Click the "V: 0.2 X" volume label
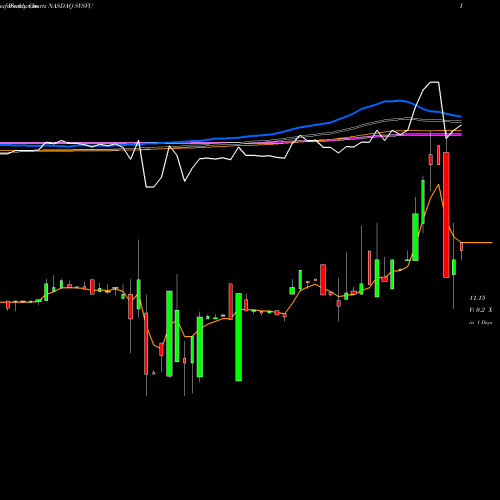This screenshot has height=500, width=500. (481, 310)
